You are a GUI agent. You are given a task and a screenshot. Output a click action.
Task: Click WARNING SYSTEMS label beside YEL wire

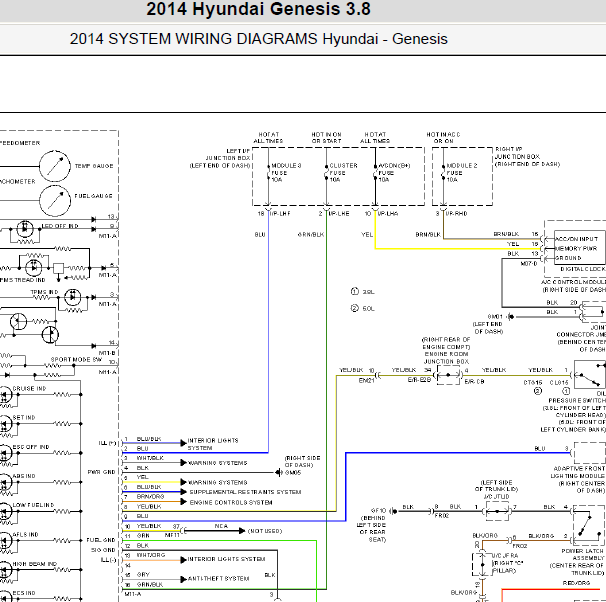coord(217,483)
